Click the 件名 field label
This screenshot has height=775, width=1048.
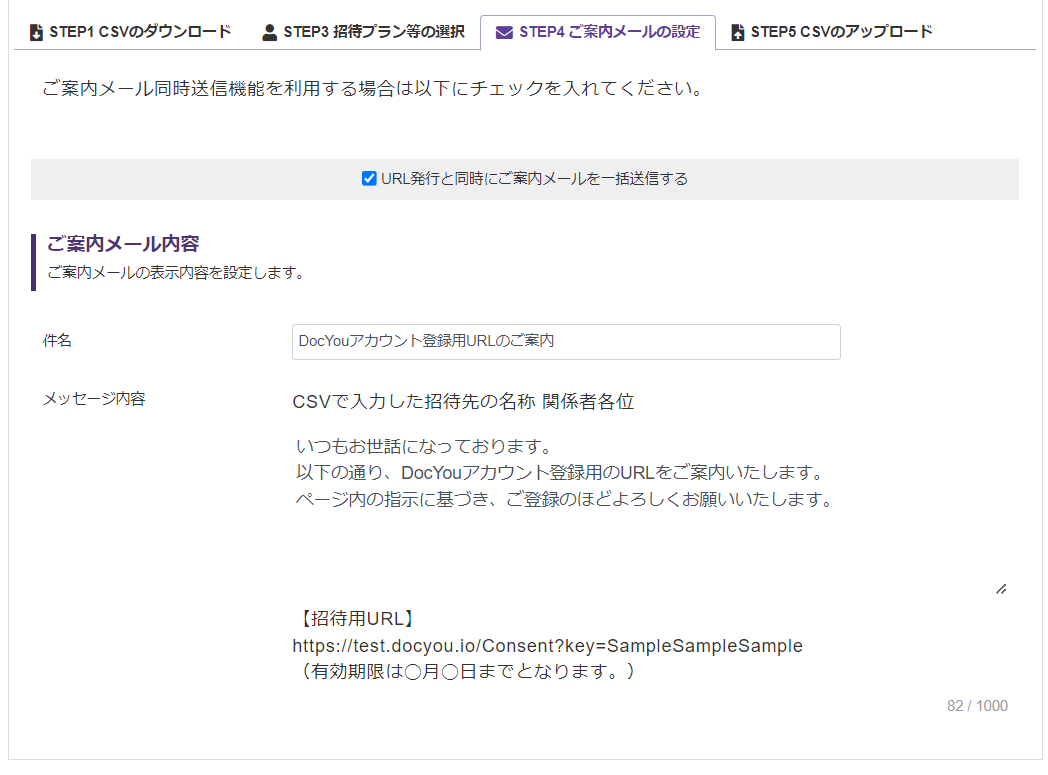(57, 341)
